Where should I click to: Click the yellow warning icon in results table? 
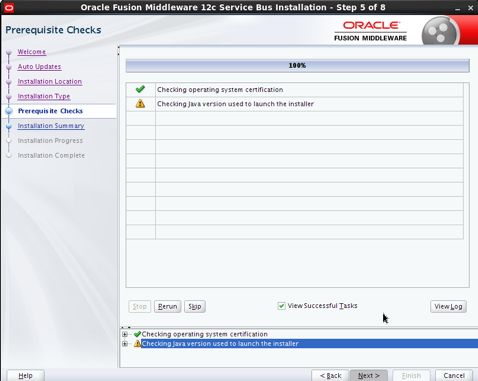tap(140, 104)
